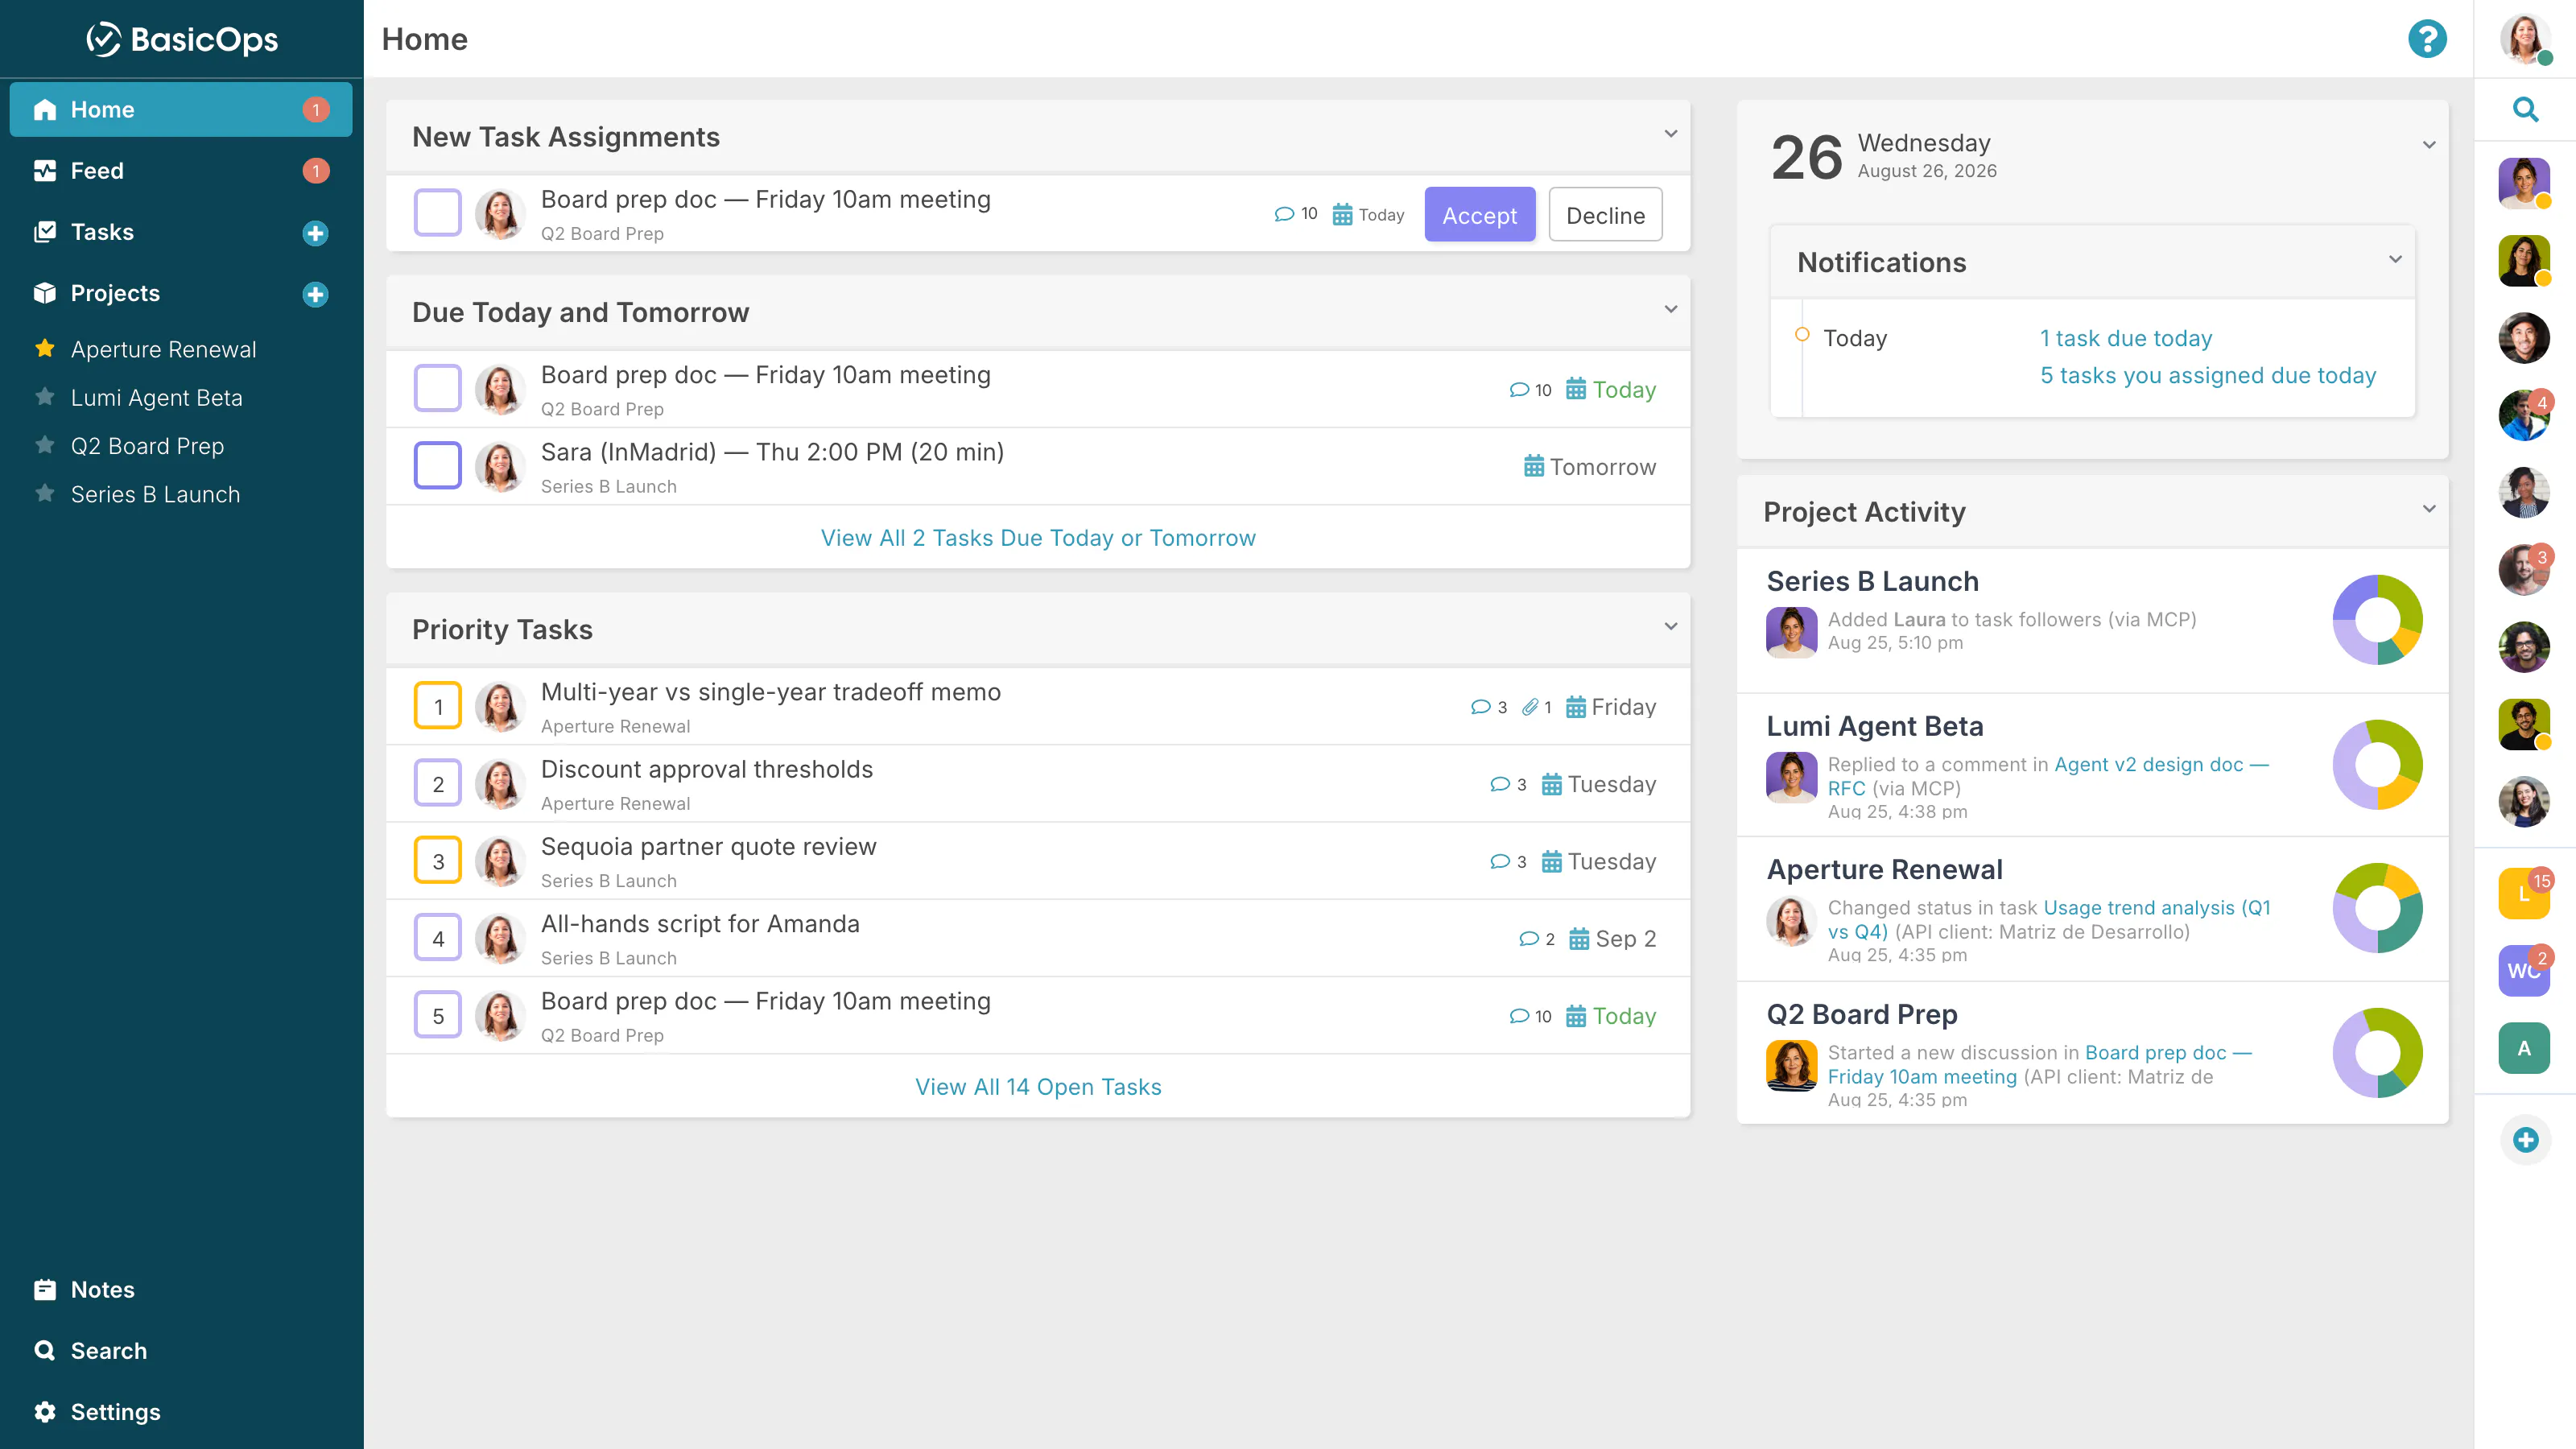2576x1449 pixels.
Task: Accept the Board prep doc assignment
Action: tap(1479, 215)
